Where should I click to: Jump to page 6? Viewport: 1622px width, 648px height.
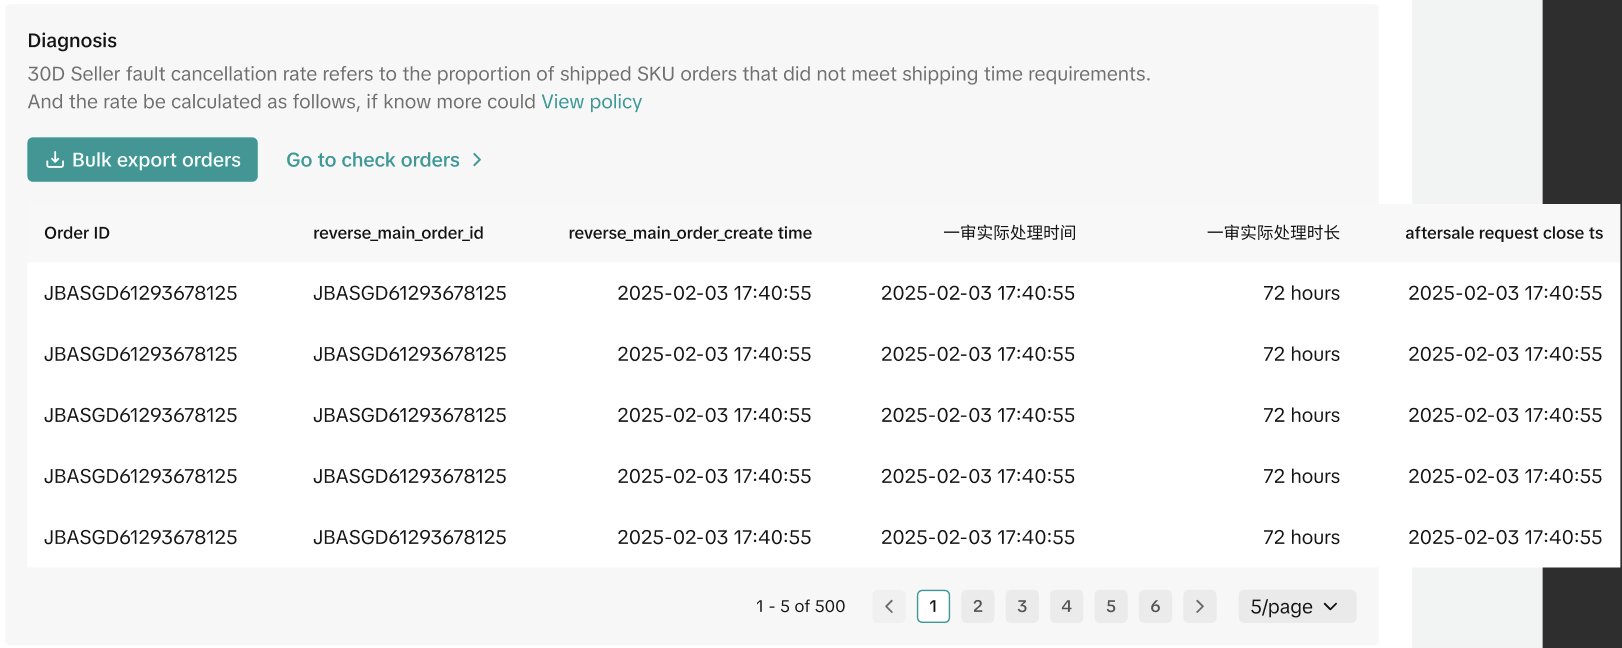click(x=1155, y=606)
